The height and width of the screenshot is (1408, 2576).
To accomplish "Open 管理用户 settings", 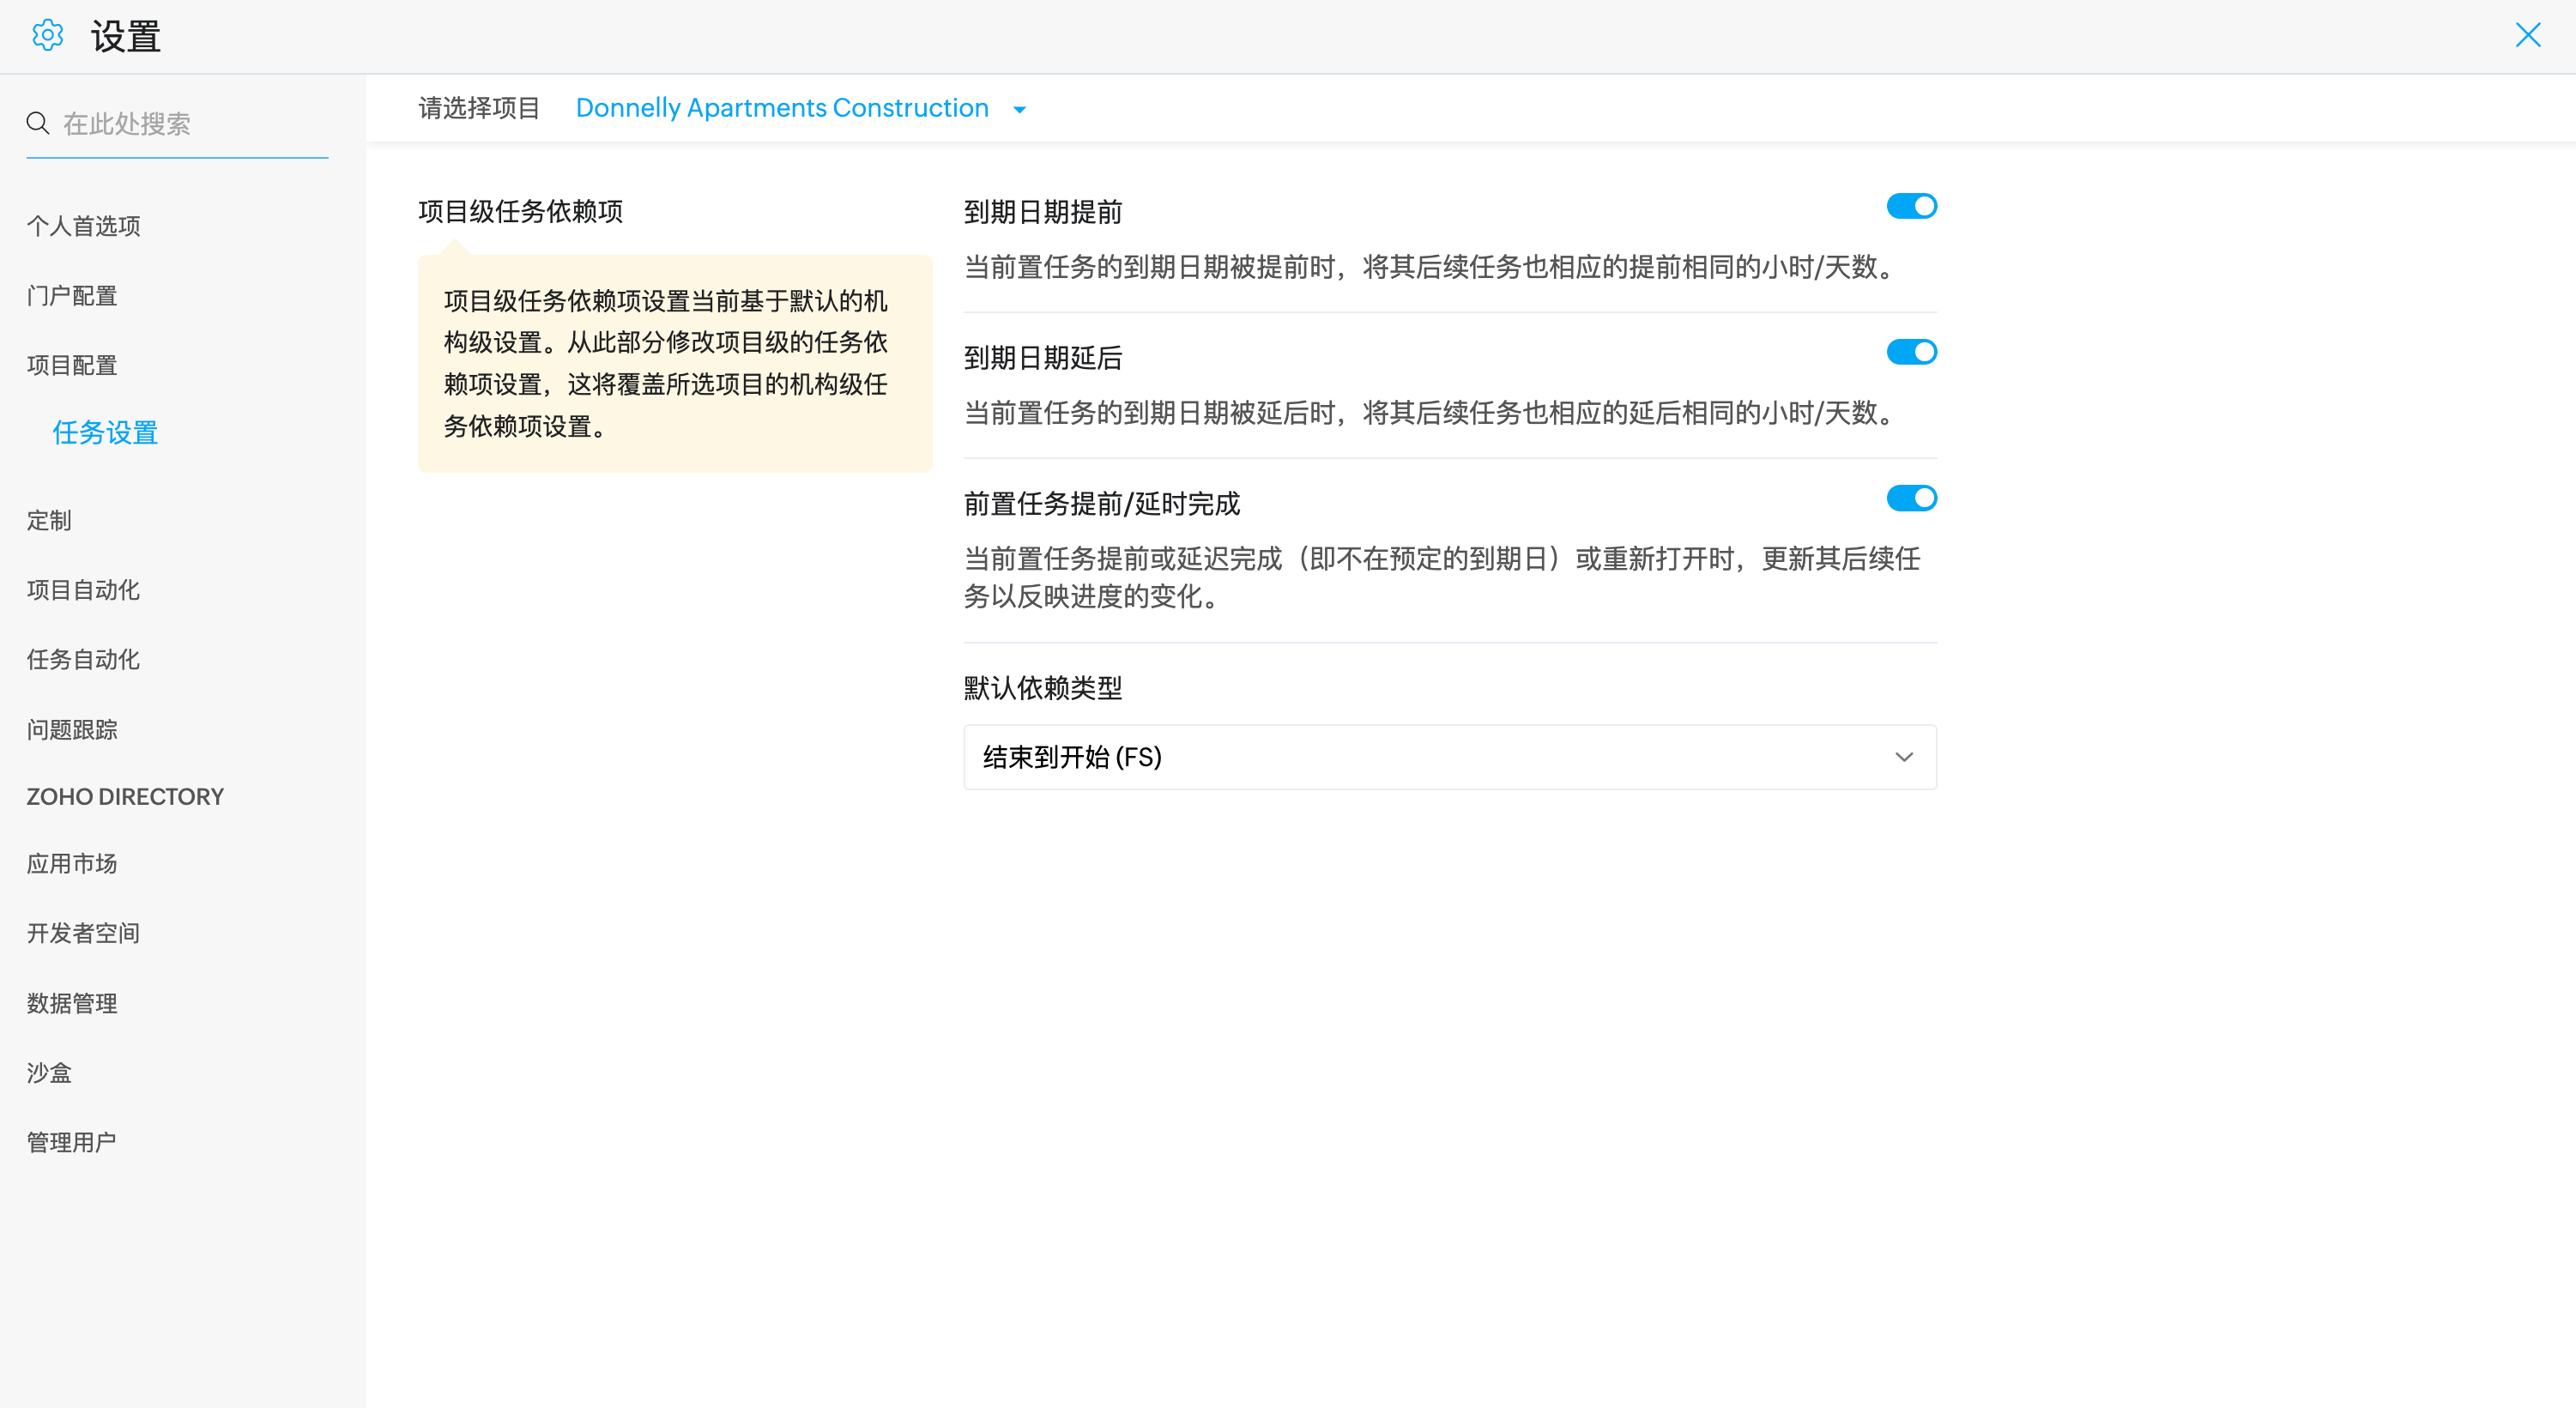I will coord(72,1142).
